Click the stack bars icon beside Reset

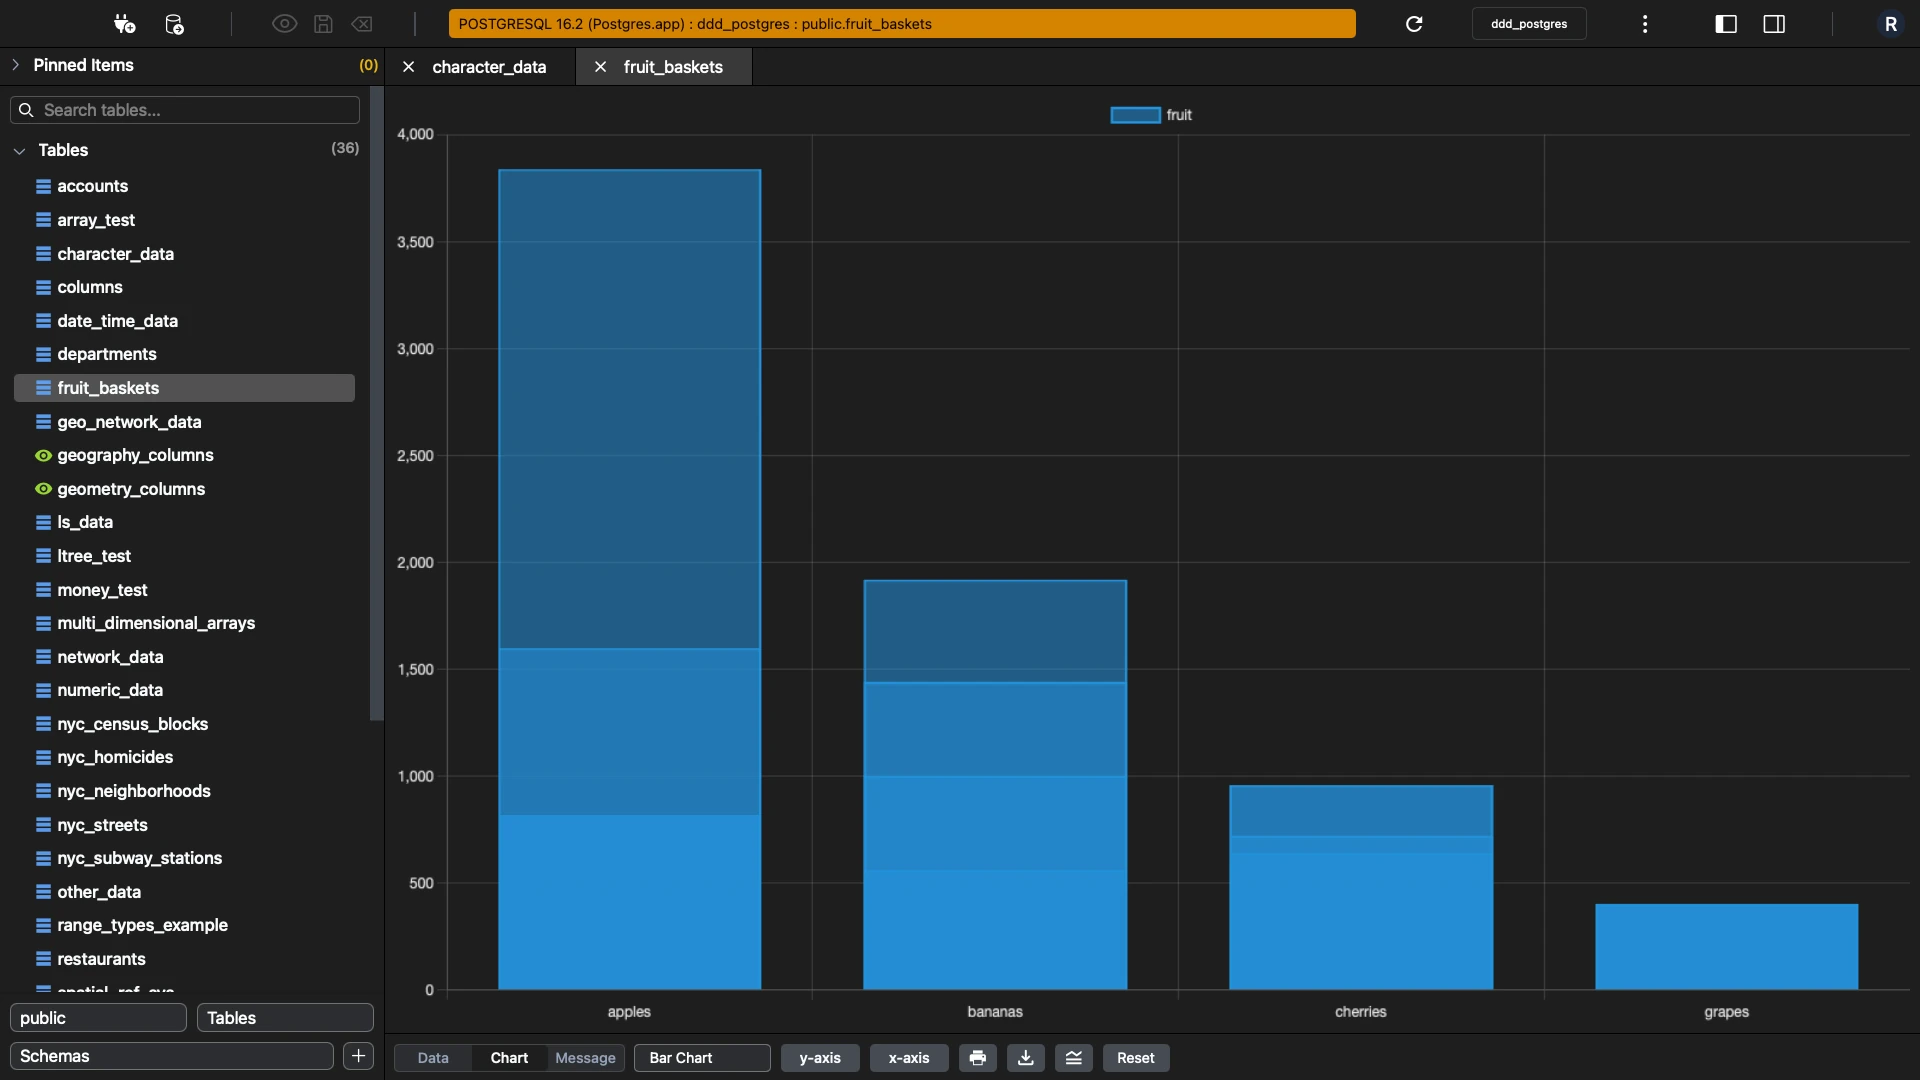pyautogui.click(x=1074, y=1058)
